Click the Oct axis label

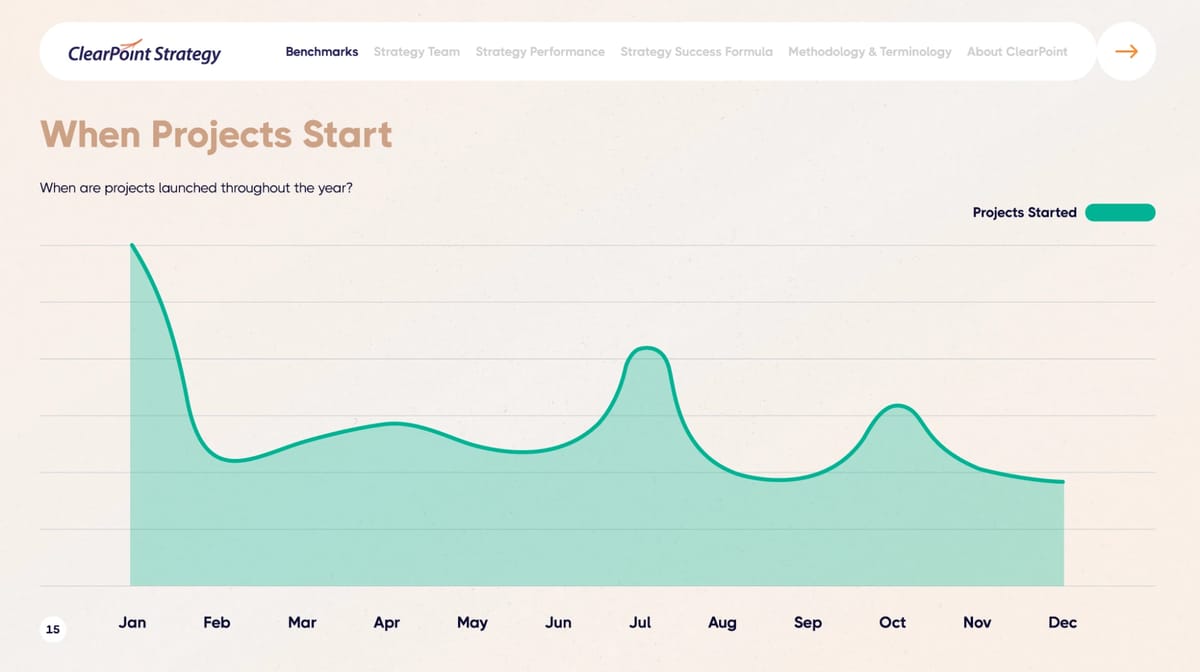click(x=892, y=622)
